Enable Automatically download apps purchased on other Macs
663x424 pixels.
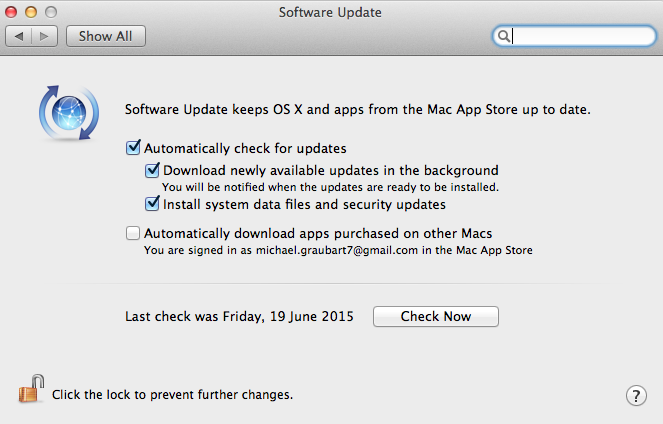pyautogui.click(x=133, y=233)
